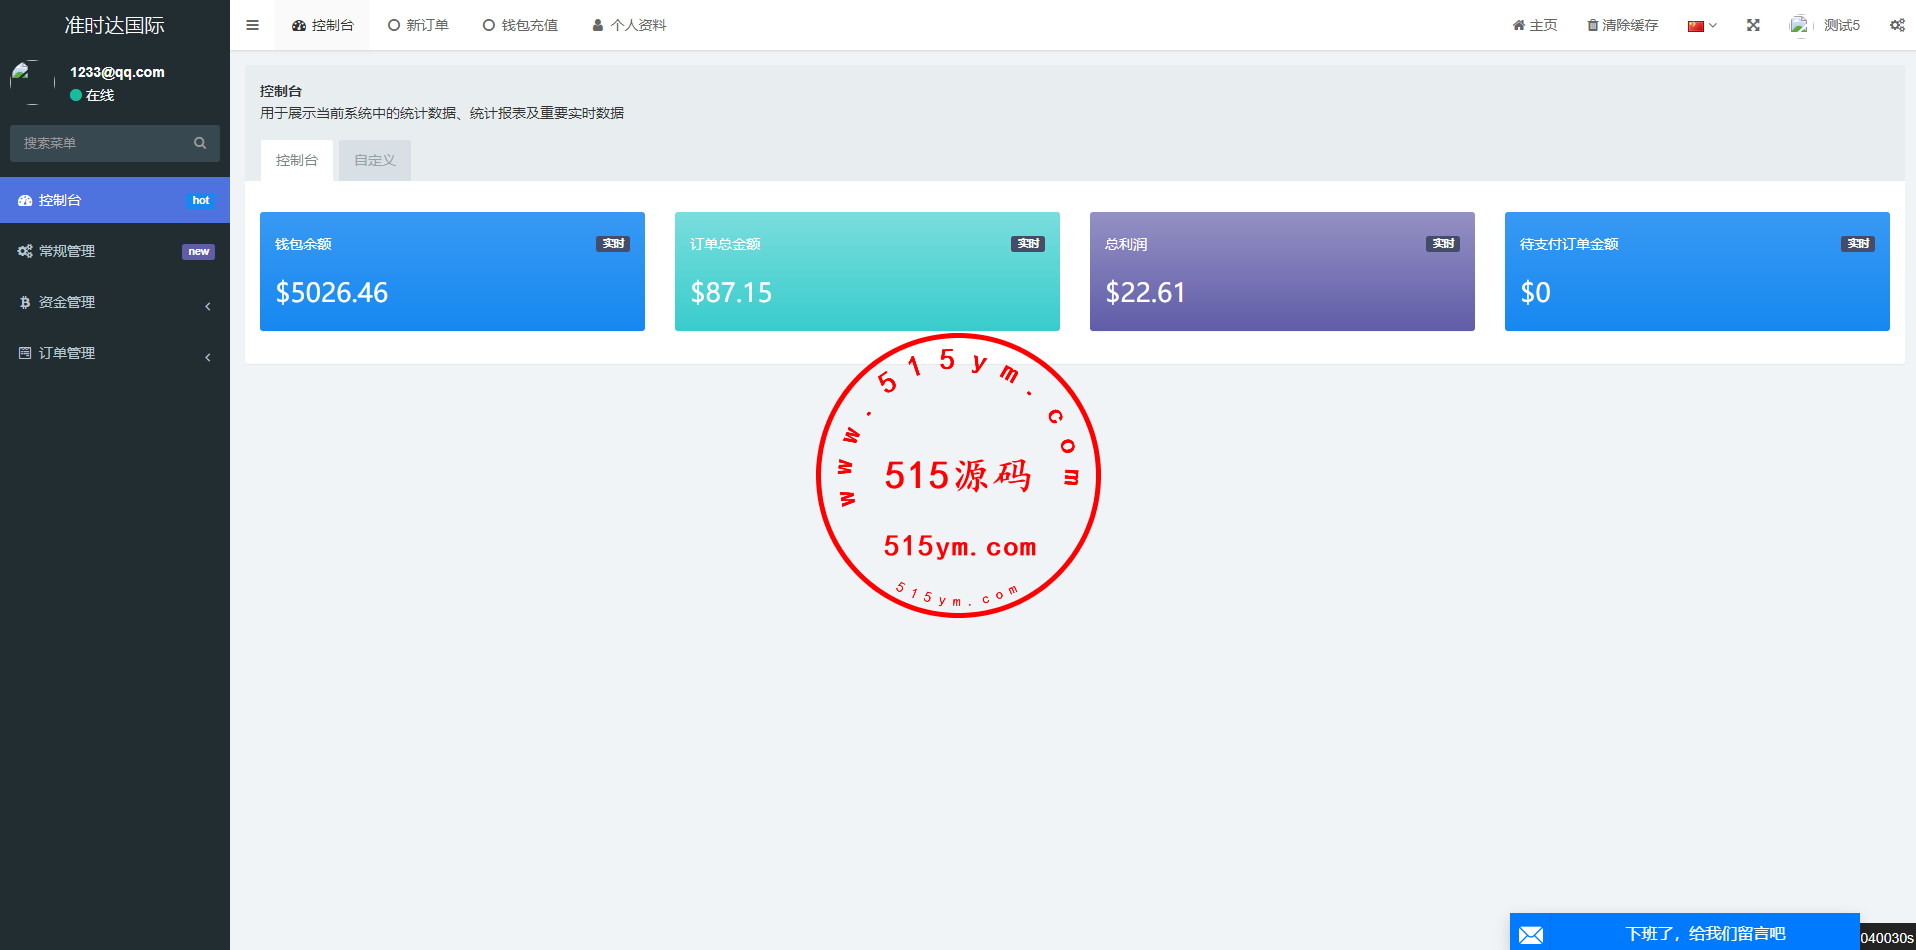Viewport: 1916px width, 950px height.
Task: Focus the 搜索菜单 search input
Action: (100, 143)
